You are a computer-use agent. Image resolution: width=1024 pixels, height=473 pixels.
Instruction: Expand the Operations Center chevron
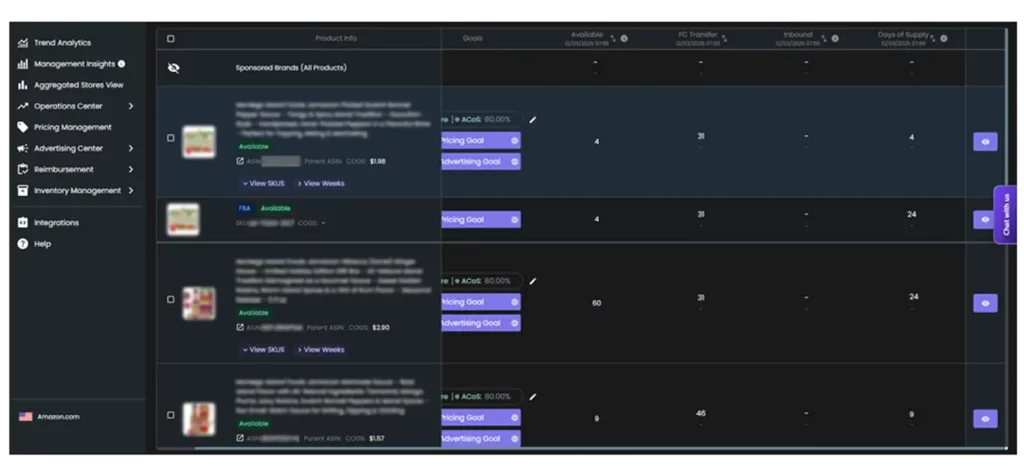[131, 106]
